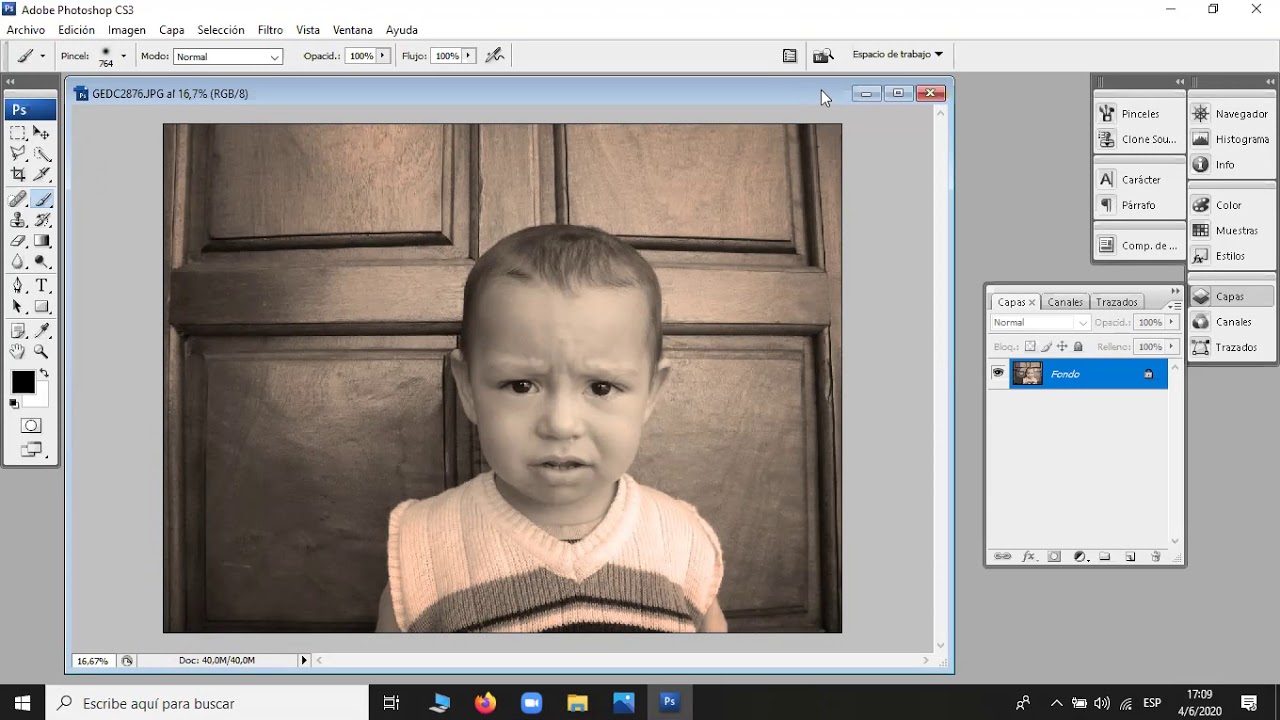1280x720 pixels.
Task: Toggle lock image pixels
Action: tap(1046, 347)
